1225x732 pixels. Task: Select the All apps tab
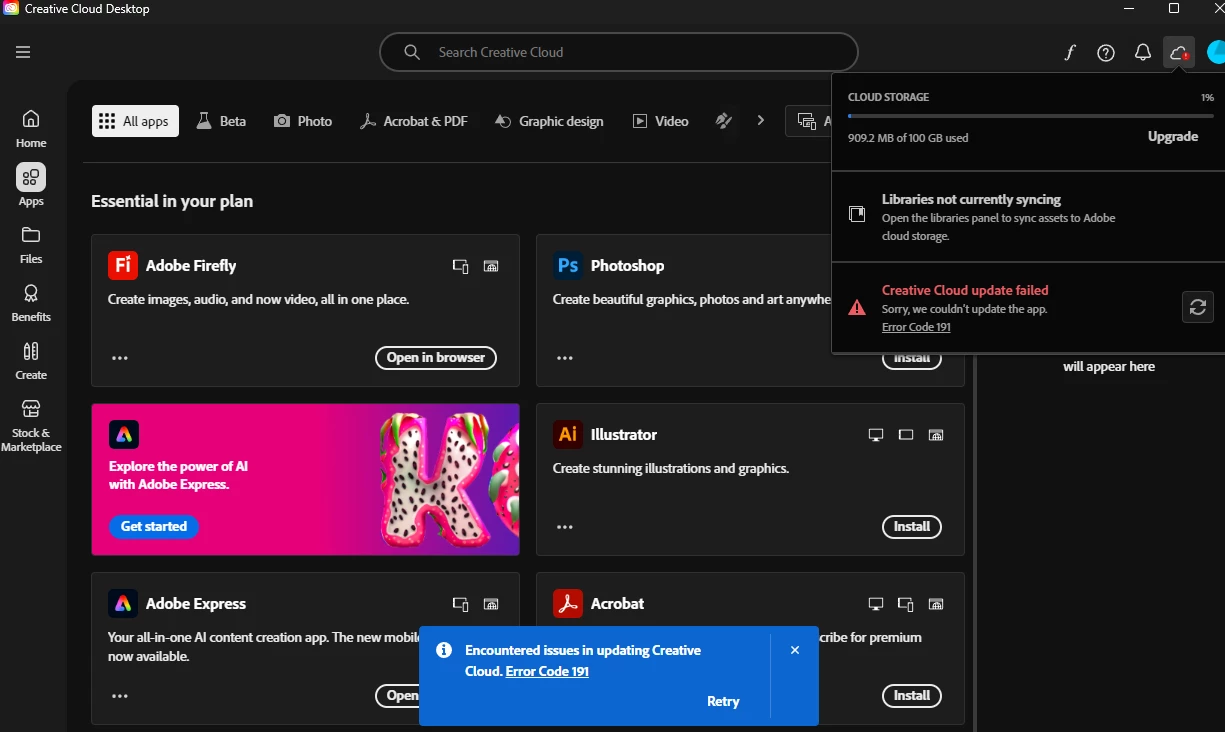135,121
